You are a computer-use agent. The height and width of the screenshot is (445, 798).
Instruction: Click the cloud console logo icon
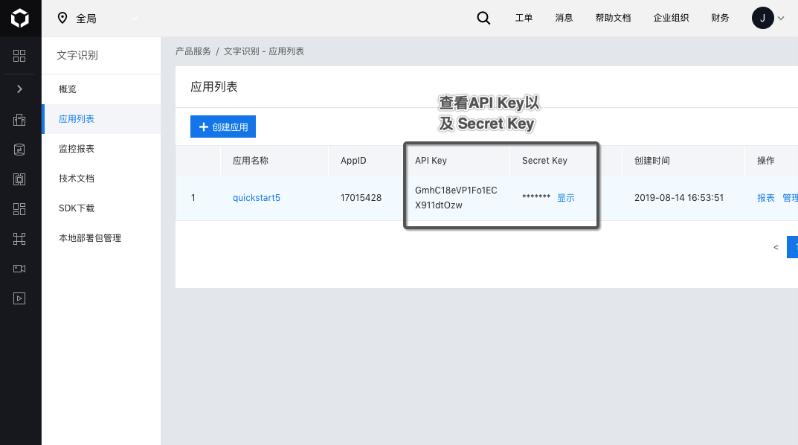[20, 18]
